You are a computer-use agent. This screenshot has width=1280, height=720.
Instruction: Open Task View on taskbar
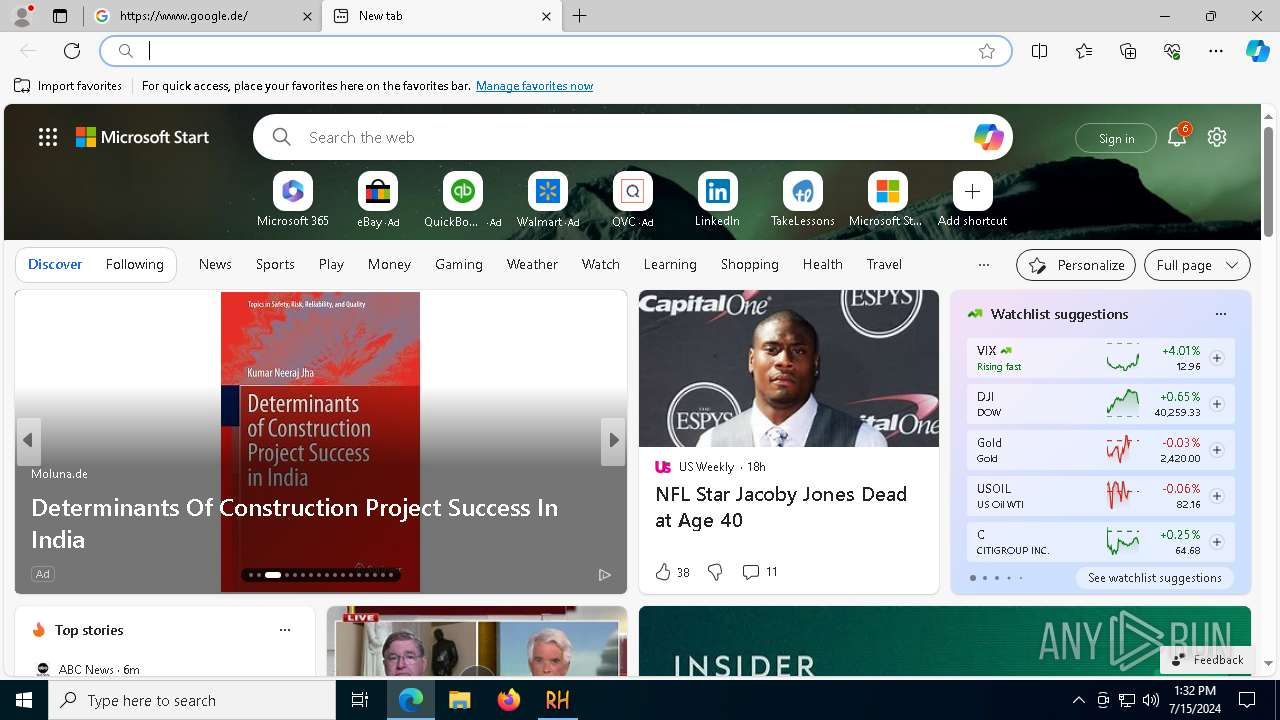(x=360, y=700)
